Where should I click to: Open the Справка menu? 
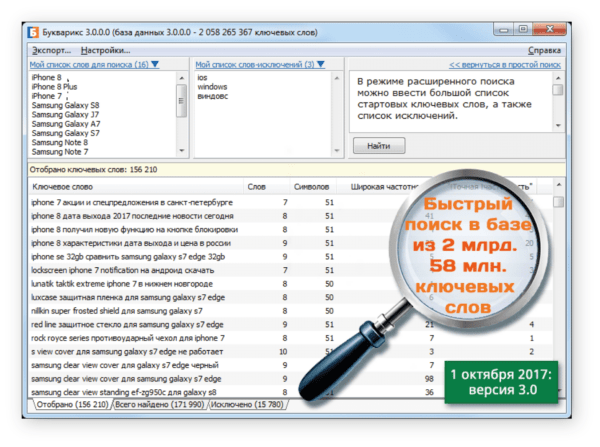coord(544,51)
